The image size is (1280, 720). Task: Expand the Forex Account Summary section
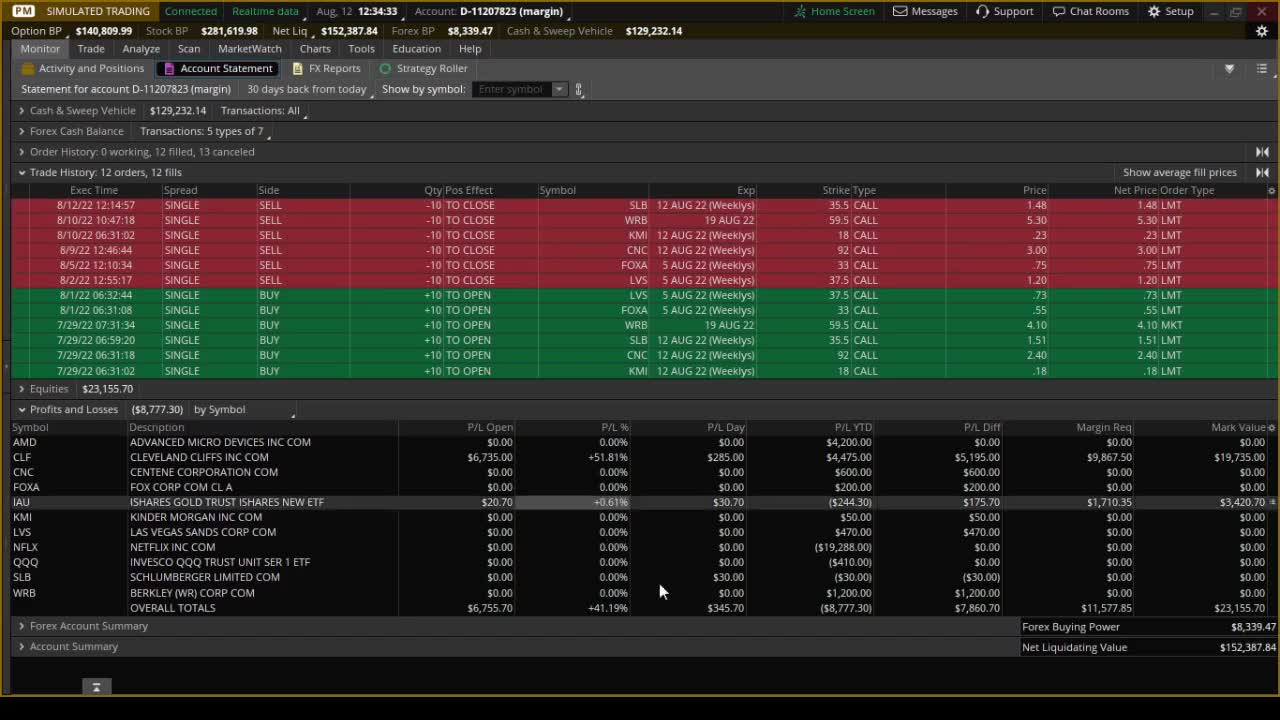coord(21,626)
